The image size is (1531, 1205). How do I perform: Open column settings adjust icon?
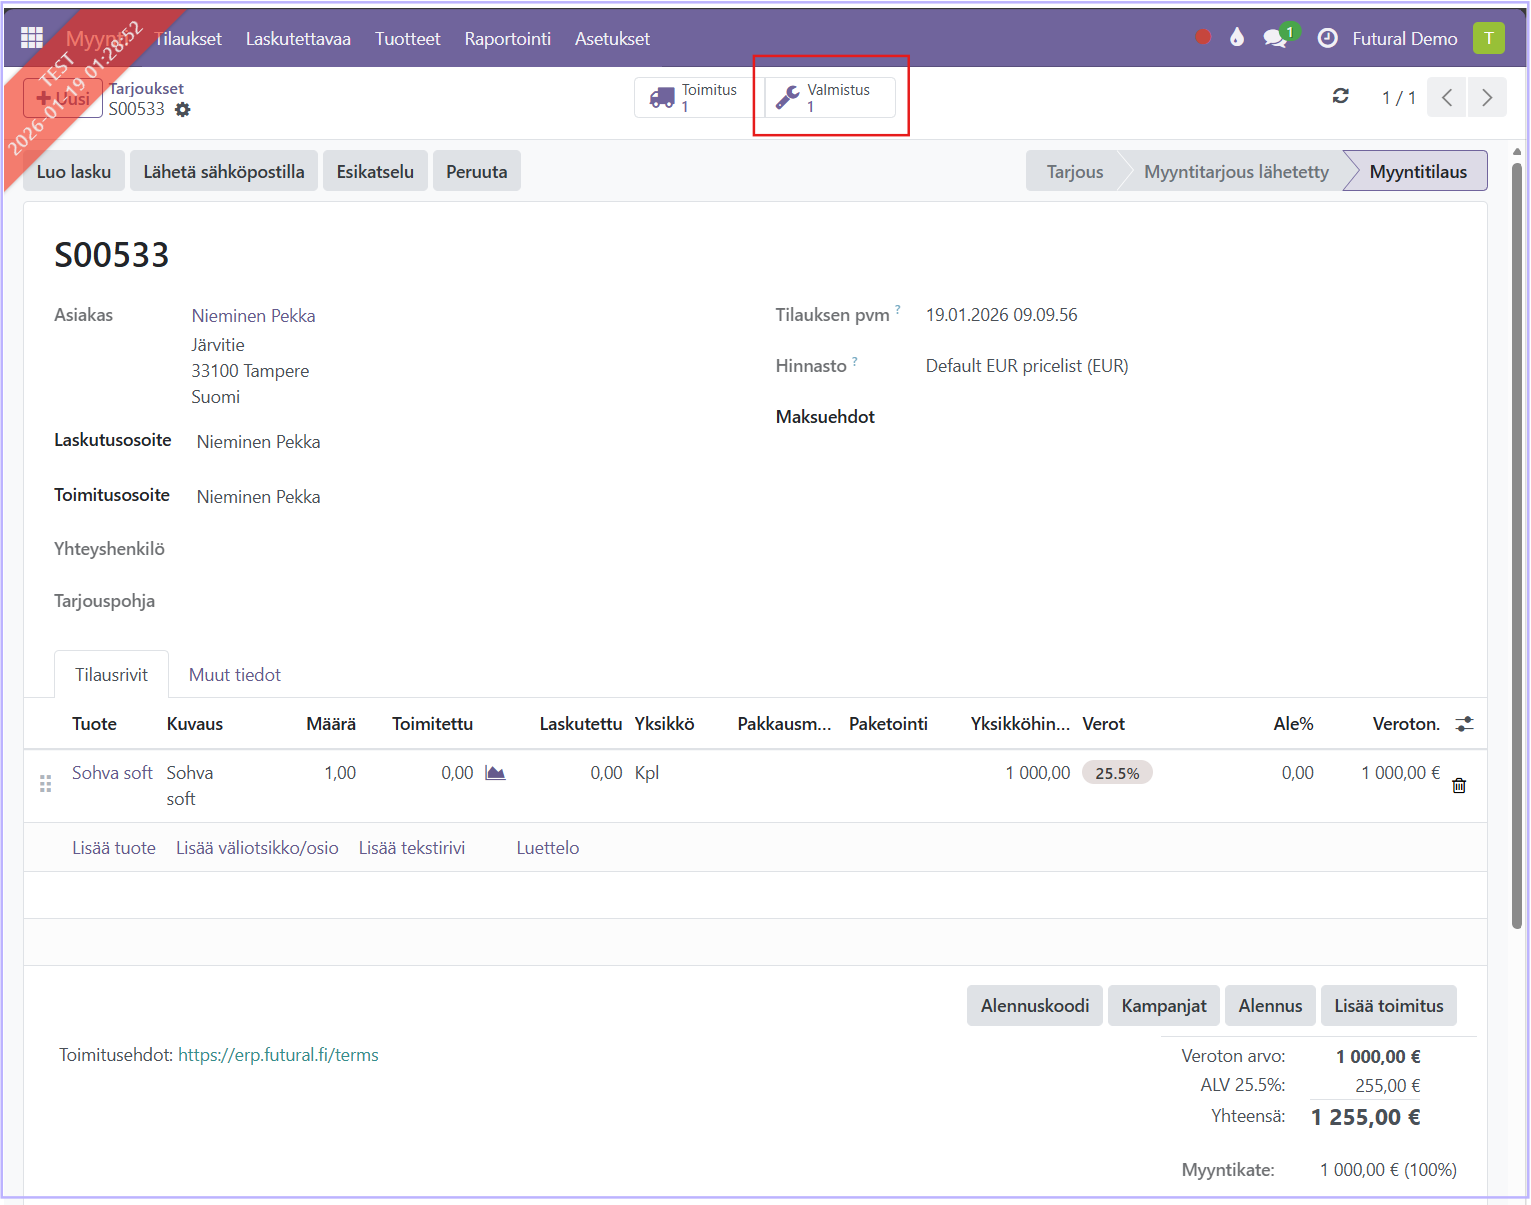[x=1464, y=724]
